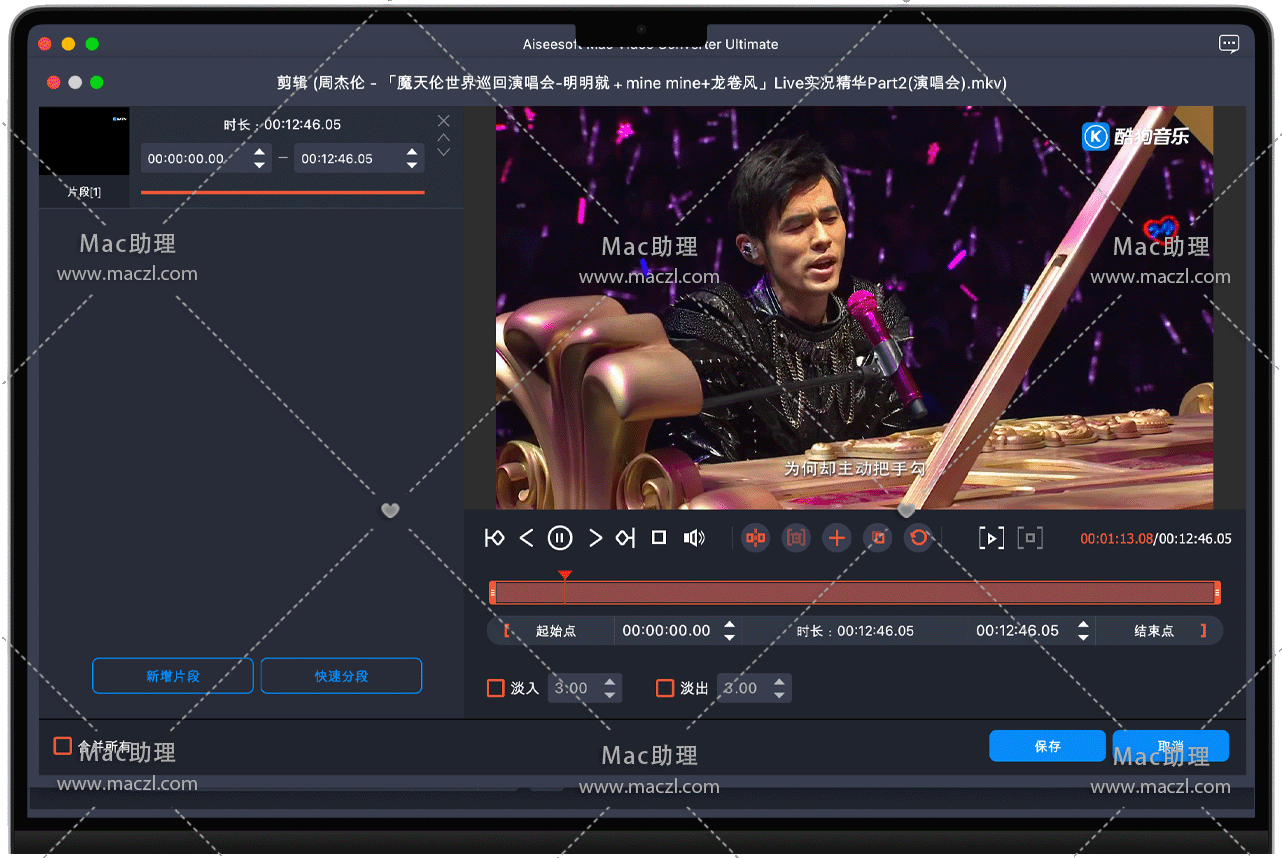The image size is (1282, 858).
Task: Increase the 淡入 fade-in duration stepper
Action: 610,681
